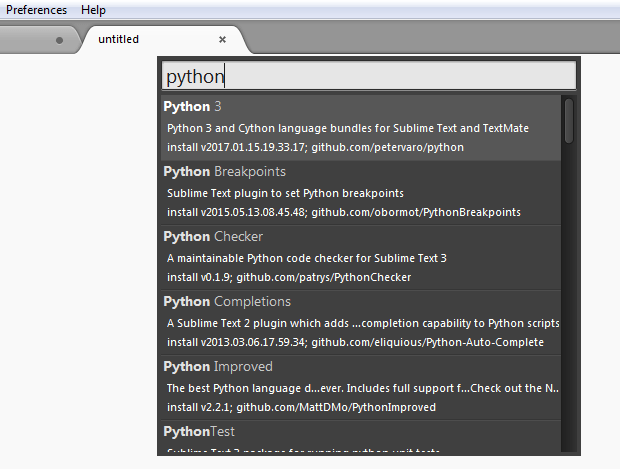Pick the Python Checker package

click(x=360, y=256)
